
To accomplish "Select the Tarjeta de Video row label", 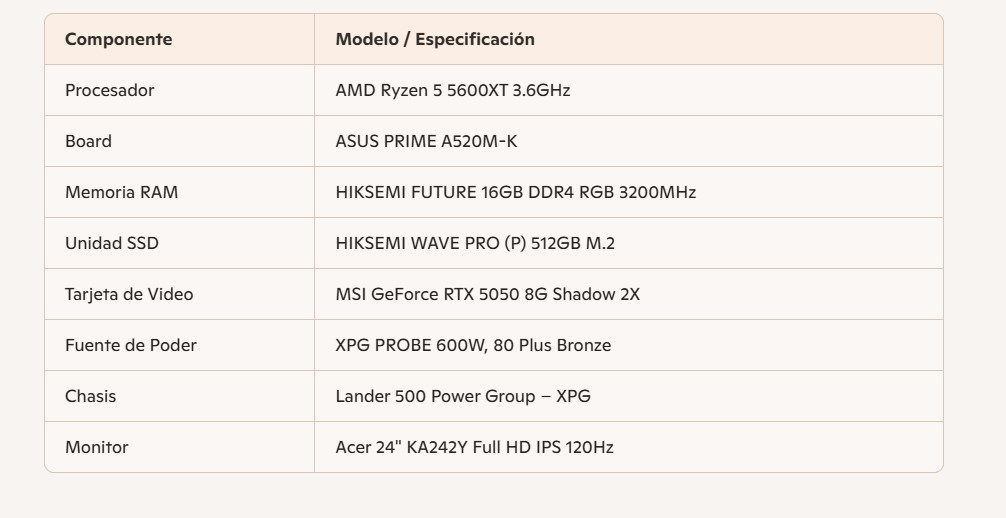I will [x=129, y=295].
